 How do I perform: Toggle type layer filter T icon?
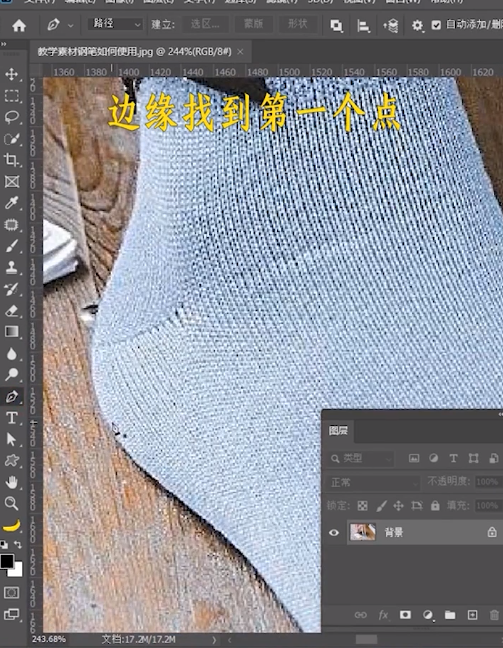[453, 458]
